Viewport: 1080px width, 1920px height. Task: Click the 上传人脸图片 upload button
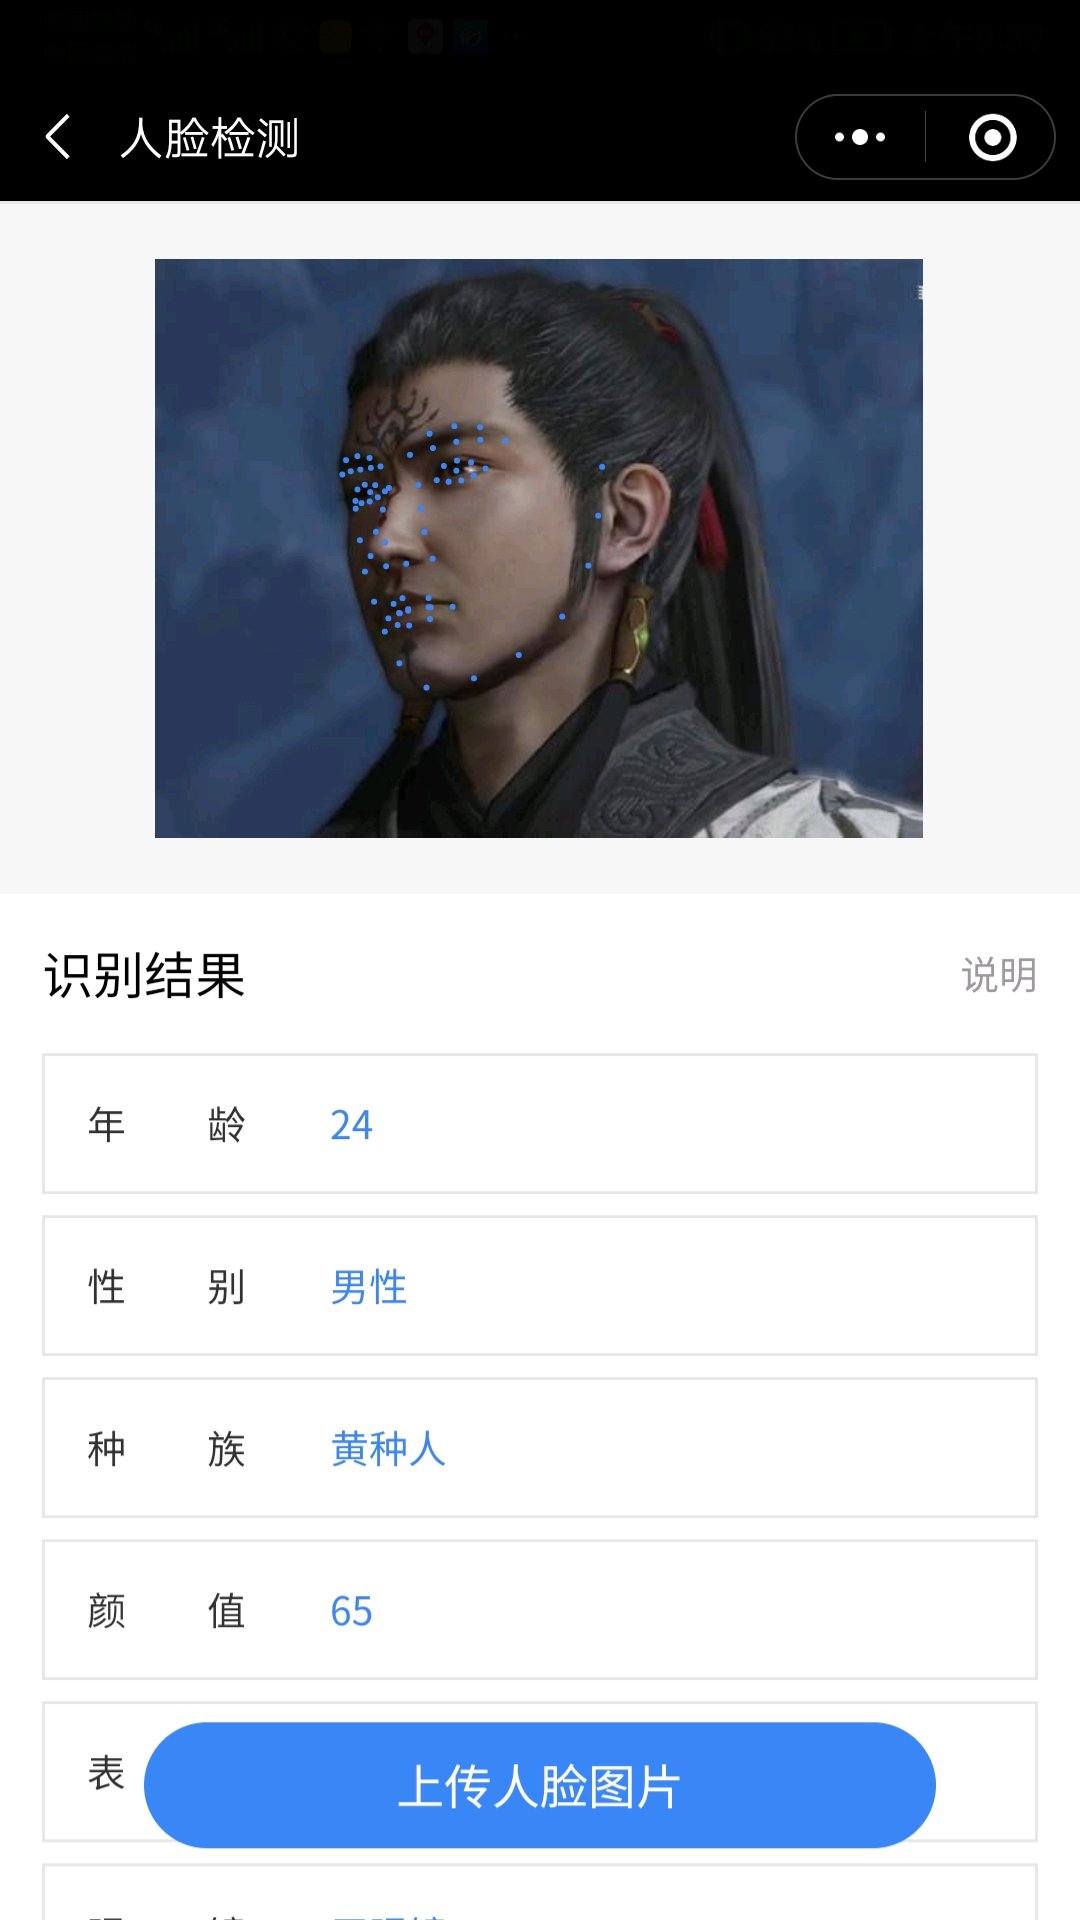540,1785
